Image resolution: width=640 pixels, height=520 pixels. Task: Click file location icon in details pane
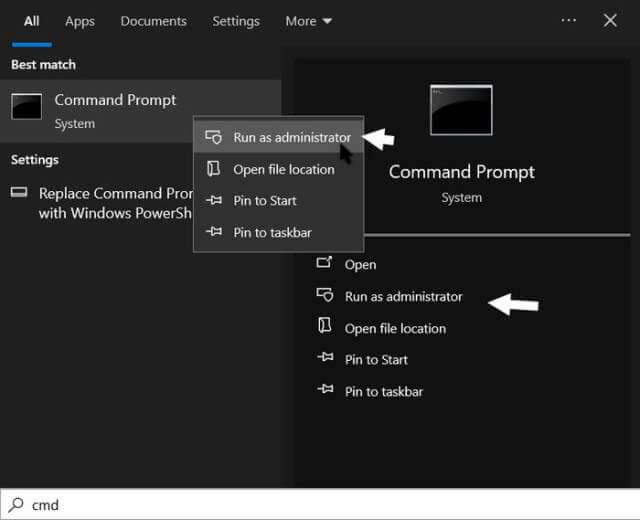pos(324,326)
